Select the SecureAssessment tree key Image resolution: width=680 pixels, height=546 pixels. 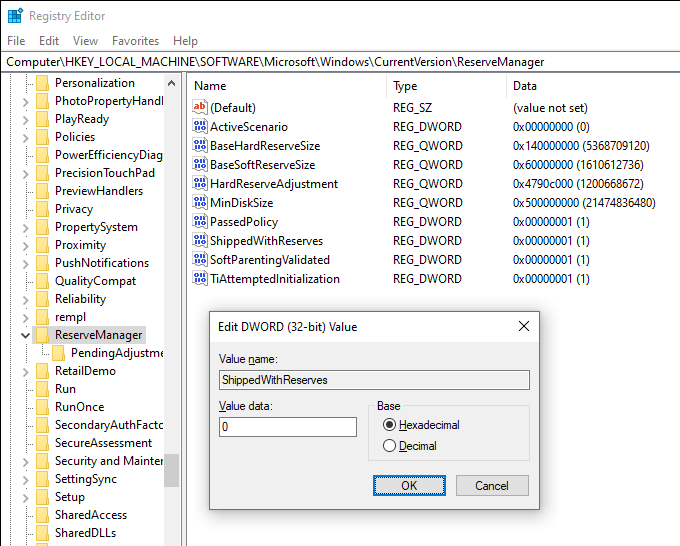(x=103, y=443)
